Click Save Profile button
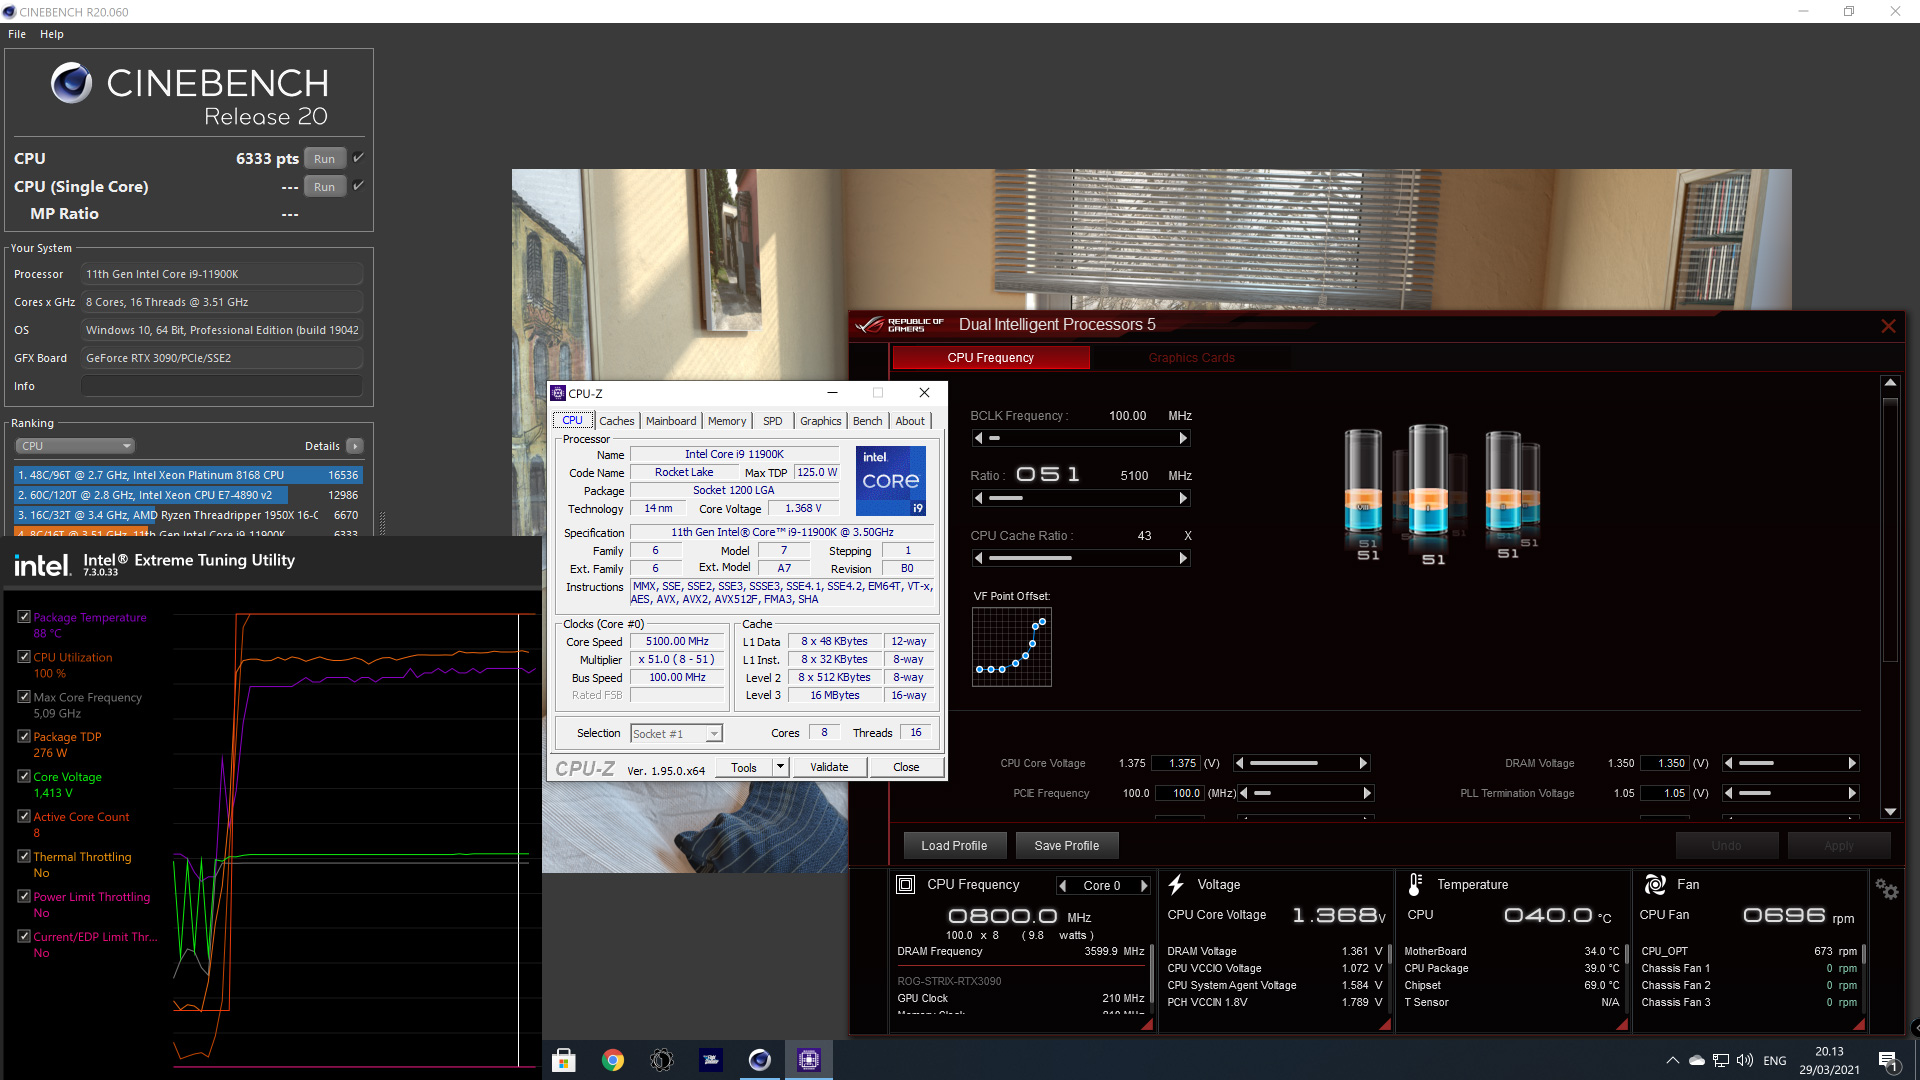Viewport: 1920px width, 1080px height. coord(1067,846)
